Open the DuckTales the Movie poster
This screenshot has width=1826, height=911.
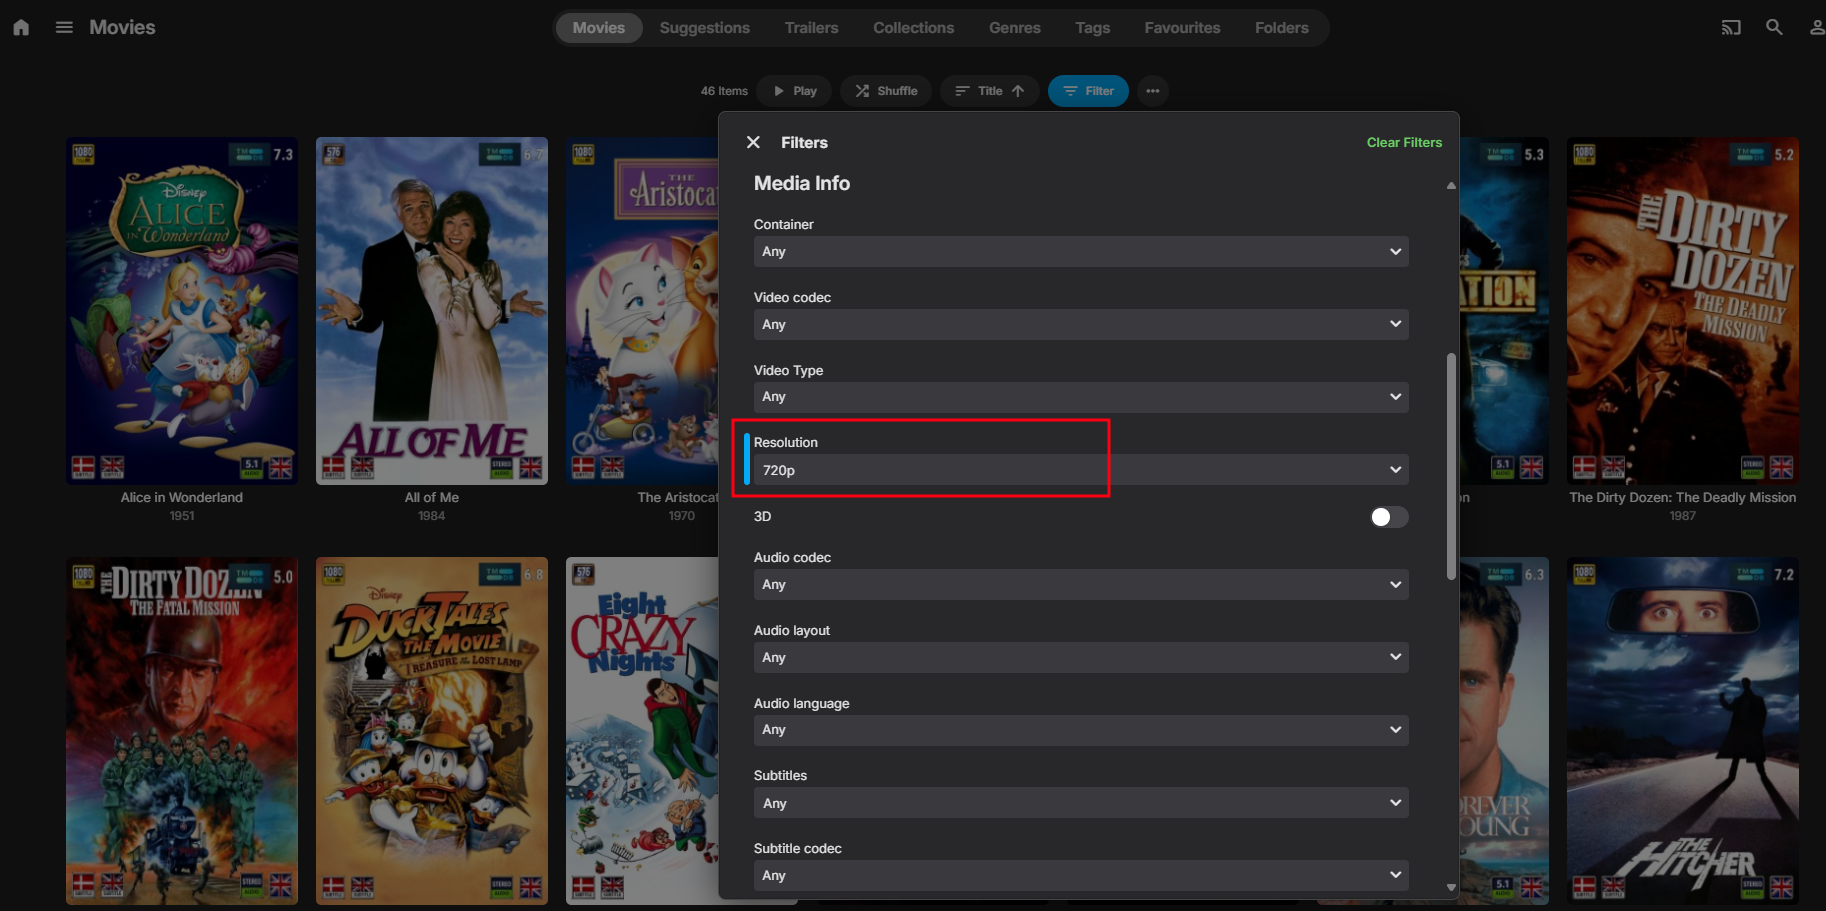point(432,731)
